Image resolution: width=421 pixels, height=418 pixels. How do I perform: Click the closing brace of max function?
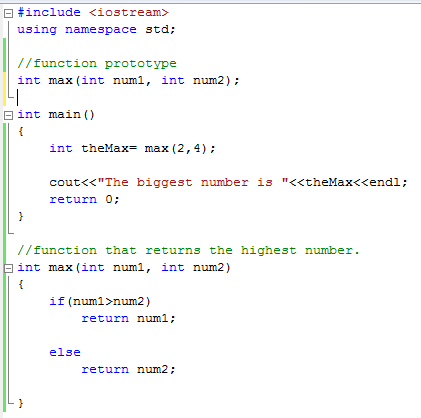(x=21, y=403)
